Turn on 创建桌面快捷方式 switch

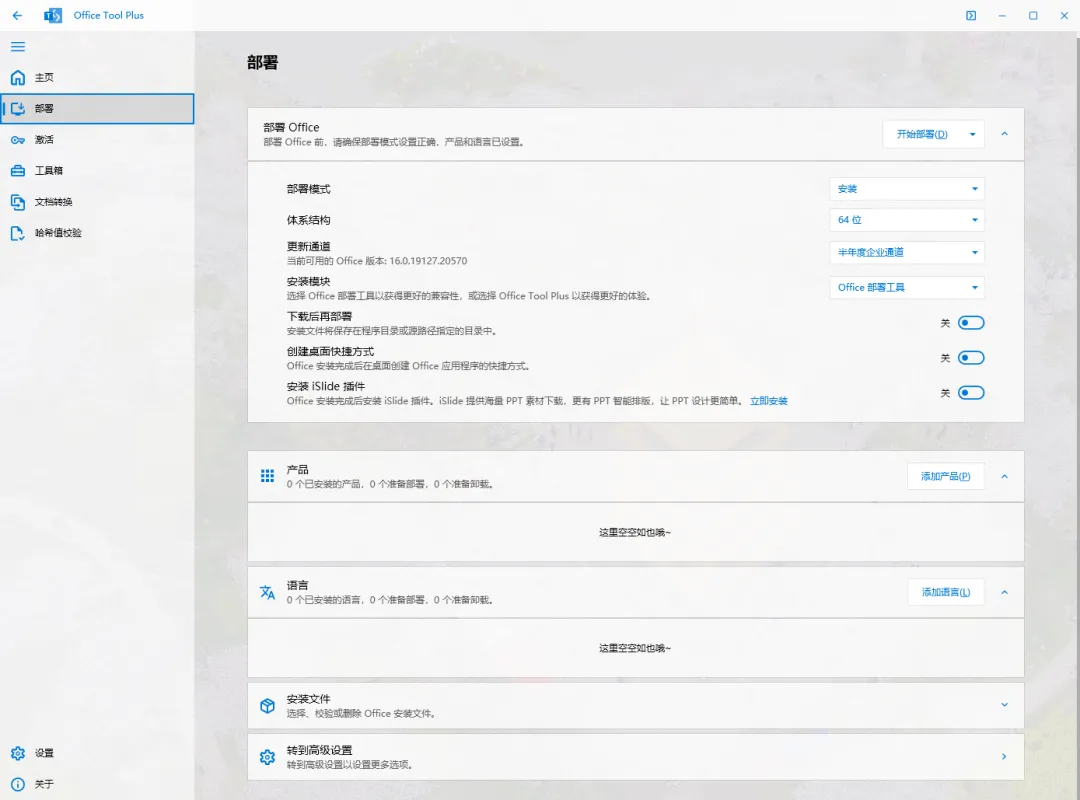point(971,358)
